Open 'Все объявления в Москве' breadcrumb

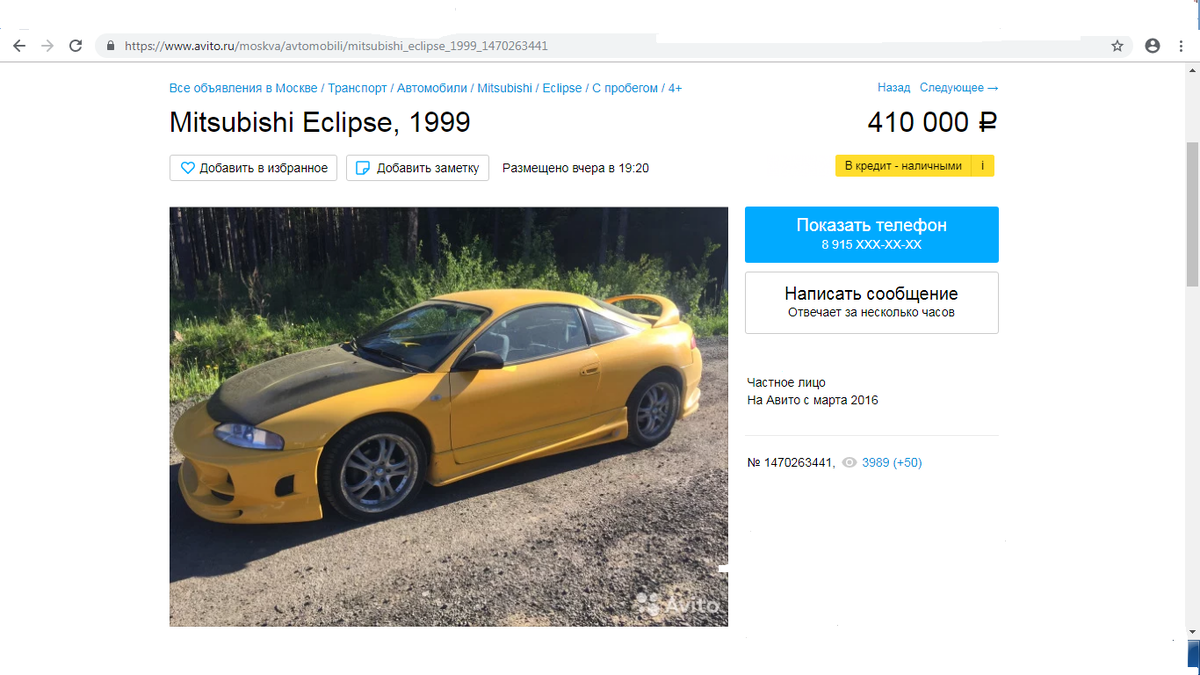(243, 88)
